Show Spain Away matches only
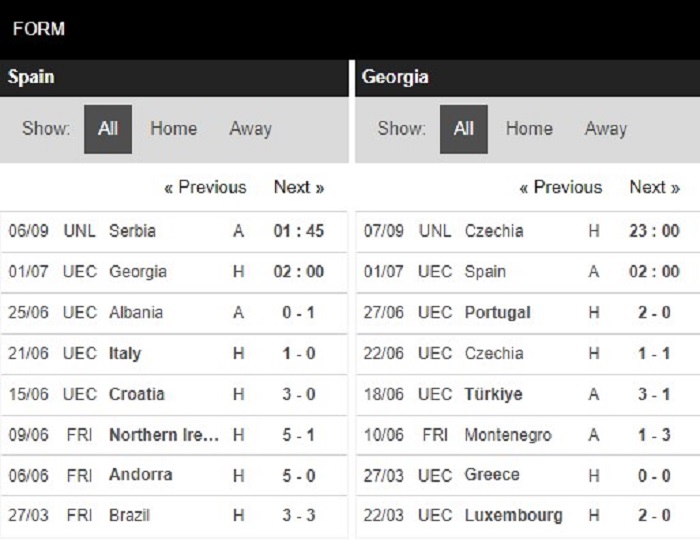 pos(250,129)
